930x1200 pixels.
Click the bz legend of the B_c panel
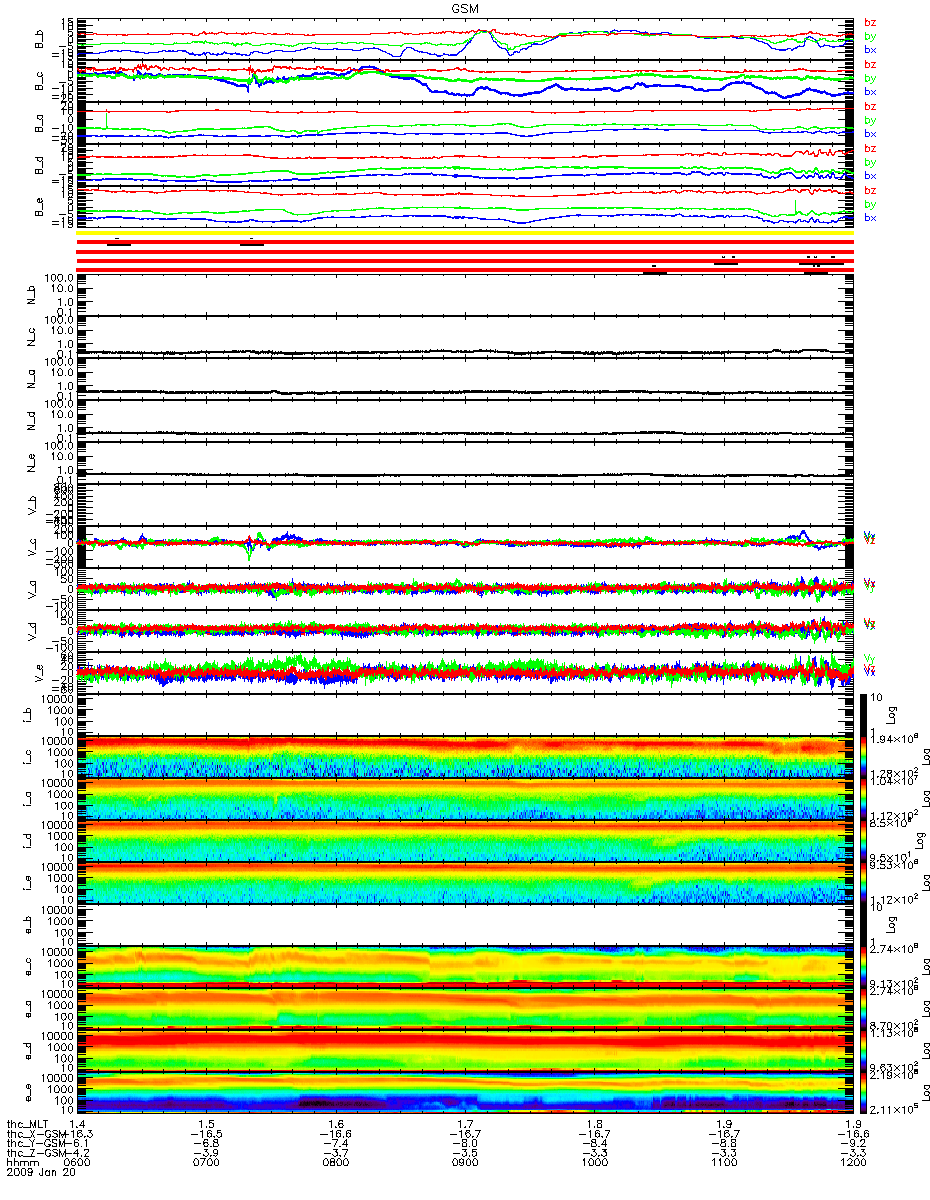point(870,64)
